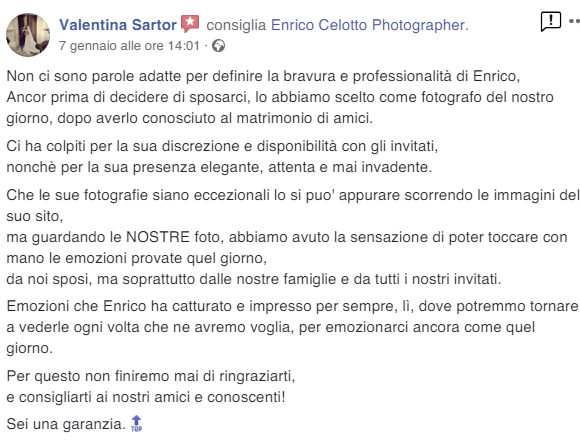Screen dimensions: 580x442
Task: Click the line starting "Ancor prima di decidere"
Action: point(280,97)
